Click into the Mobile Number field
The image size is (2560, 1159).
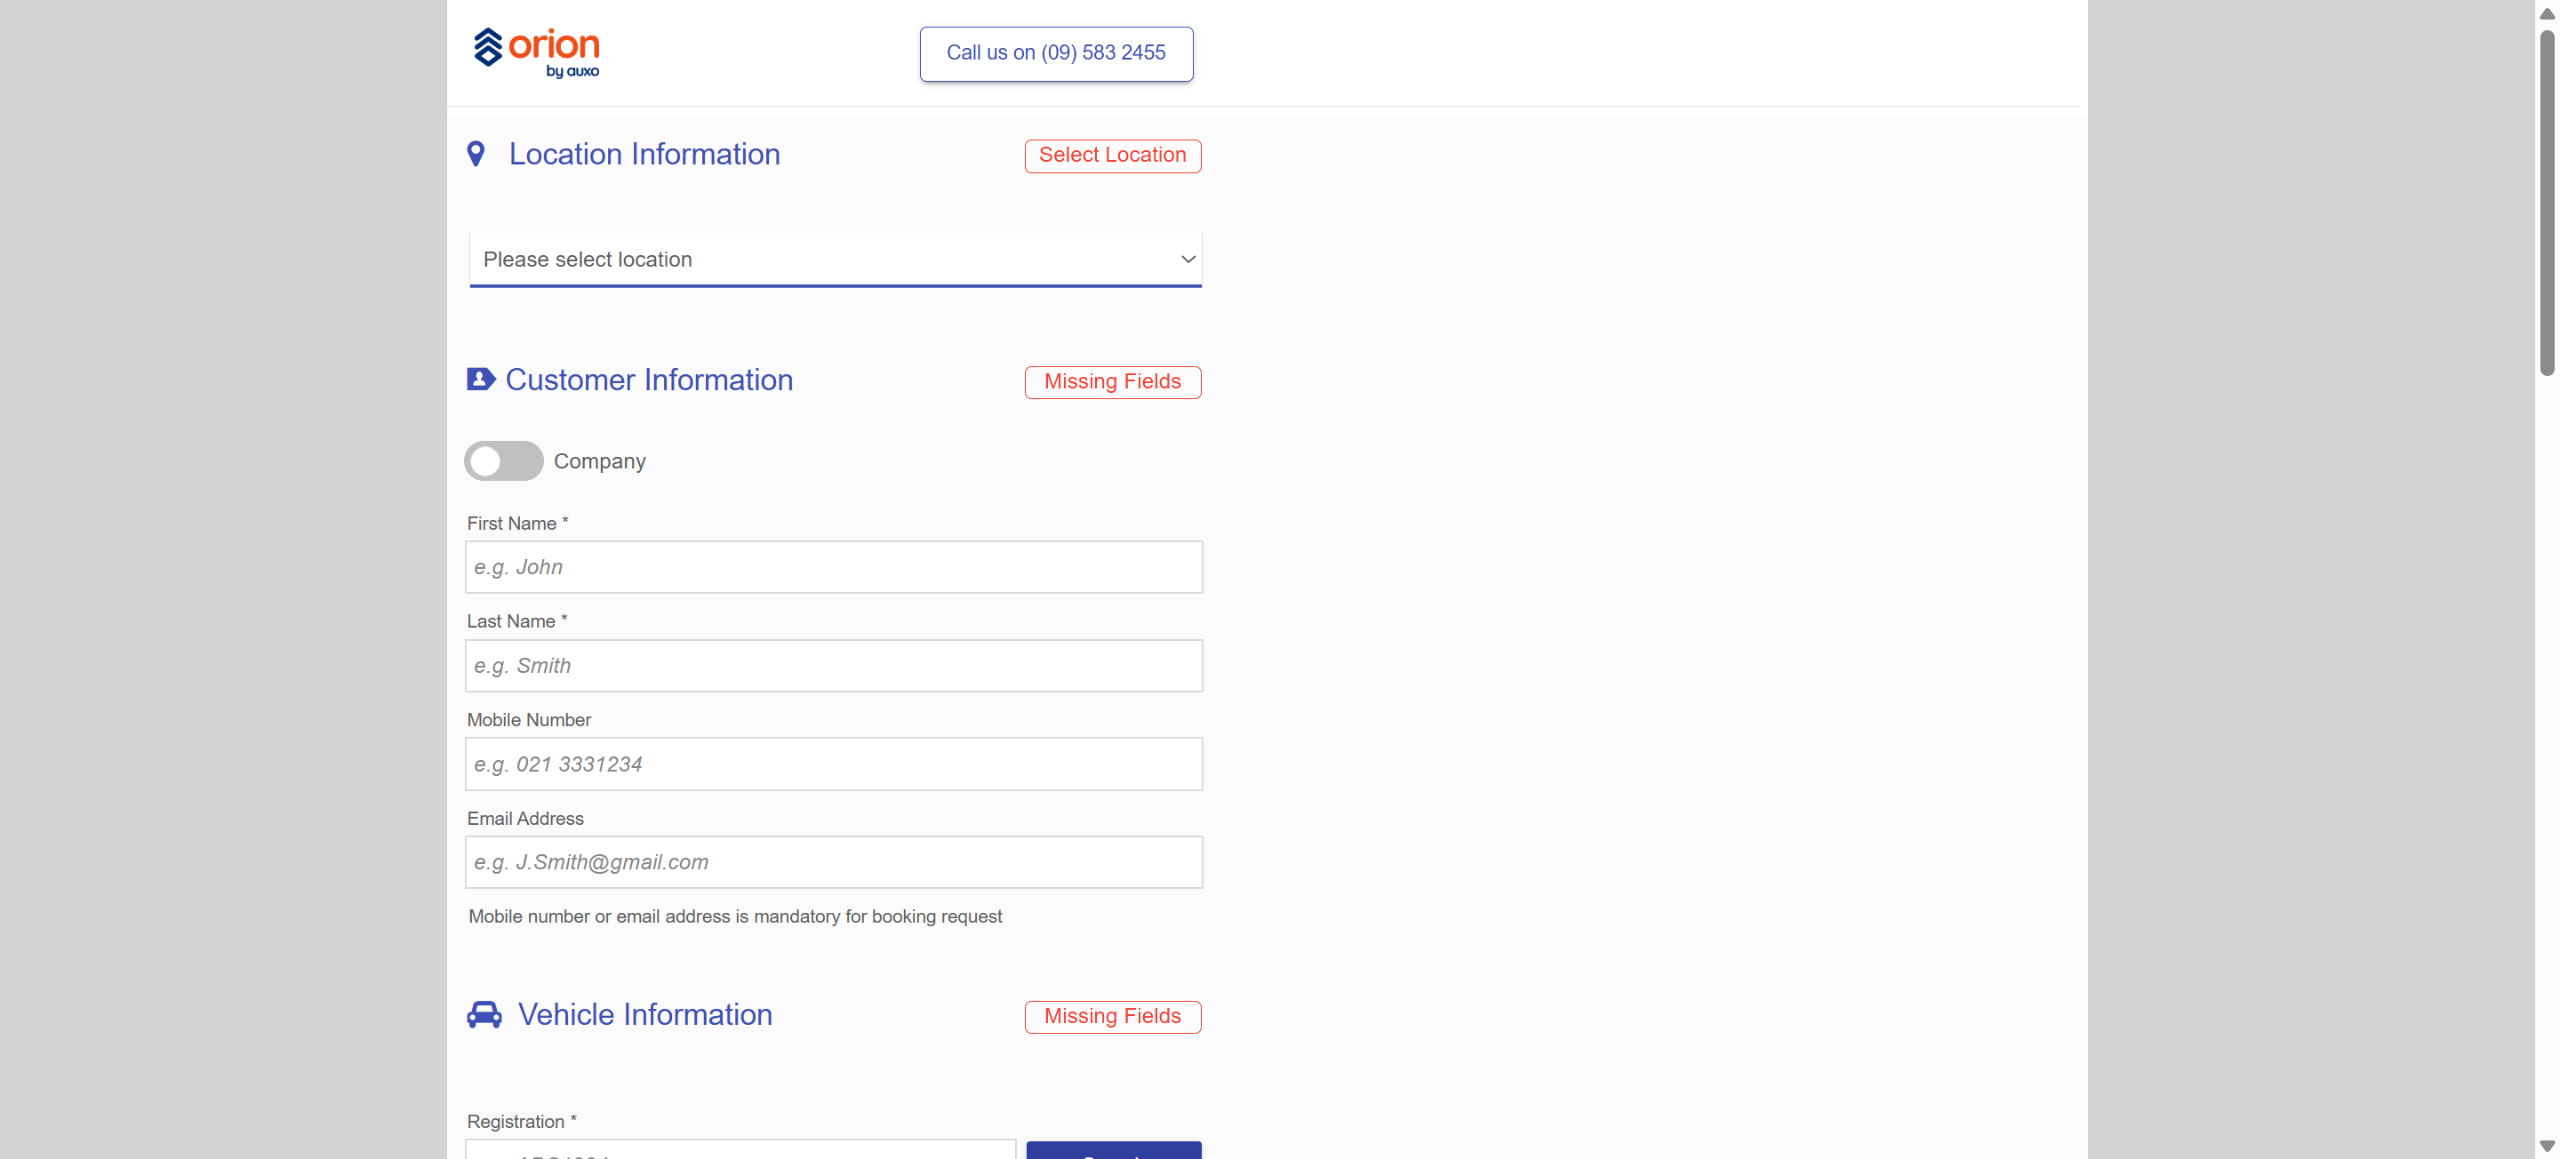coord(833,764)
